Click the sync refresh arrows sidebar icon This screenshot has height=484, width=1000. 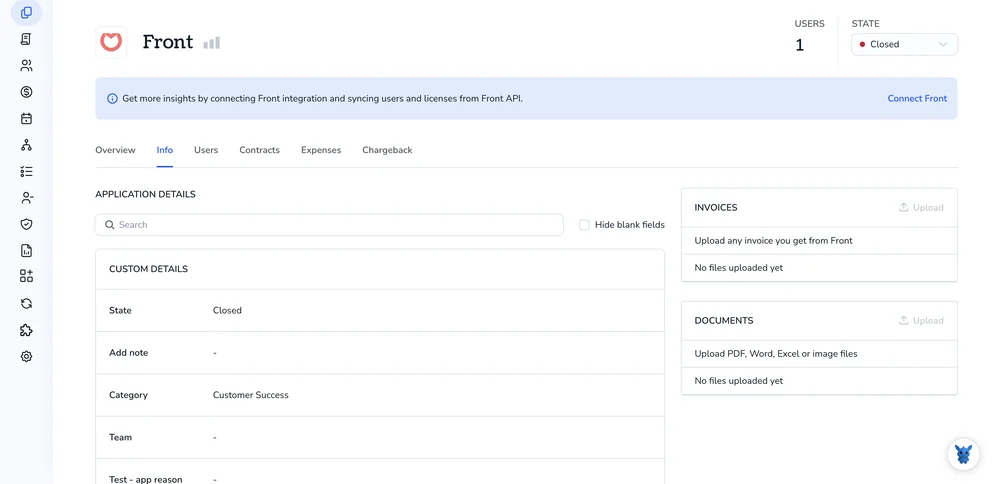[26, 304]
